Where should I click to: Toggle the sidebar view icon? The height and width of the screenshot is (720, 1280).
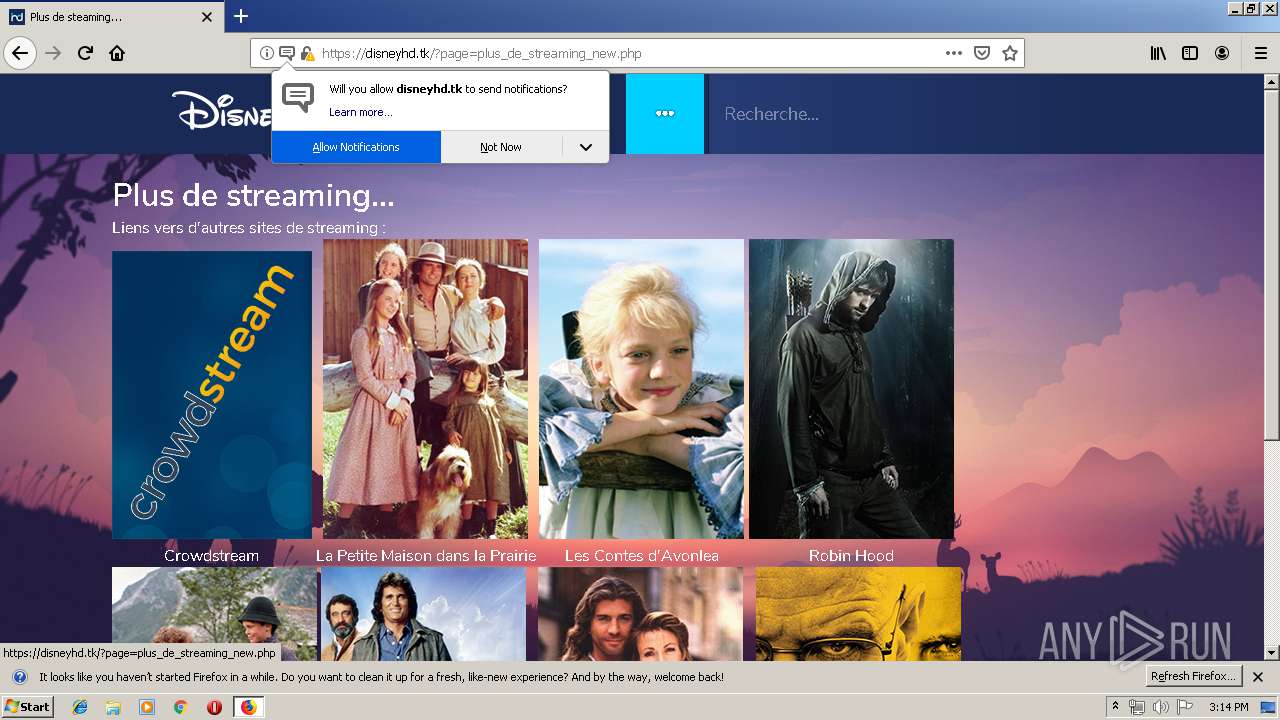pos(1190,53)
